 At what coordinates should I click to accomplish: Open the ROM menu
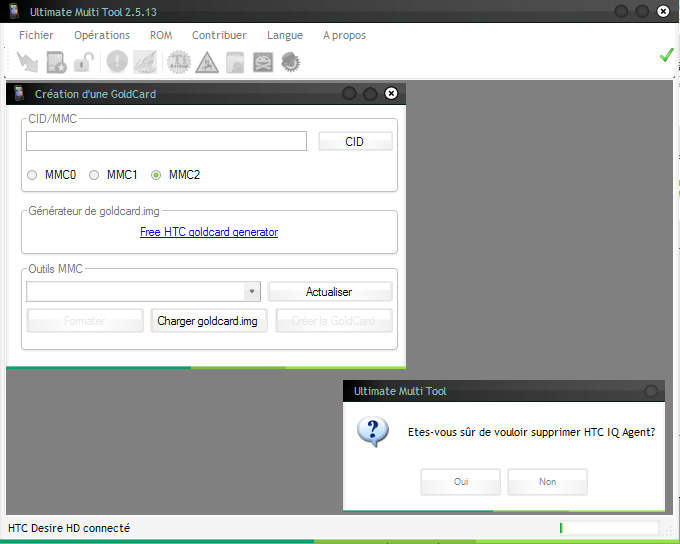pyautogui.click(x=161, y=35)
